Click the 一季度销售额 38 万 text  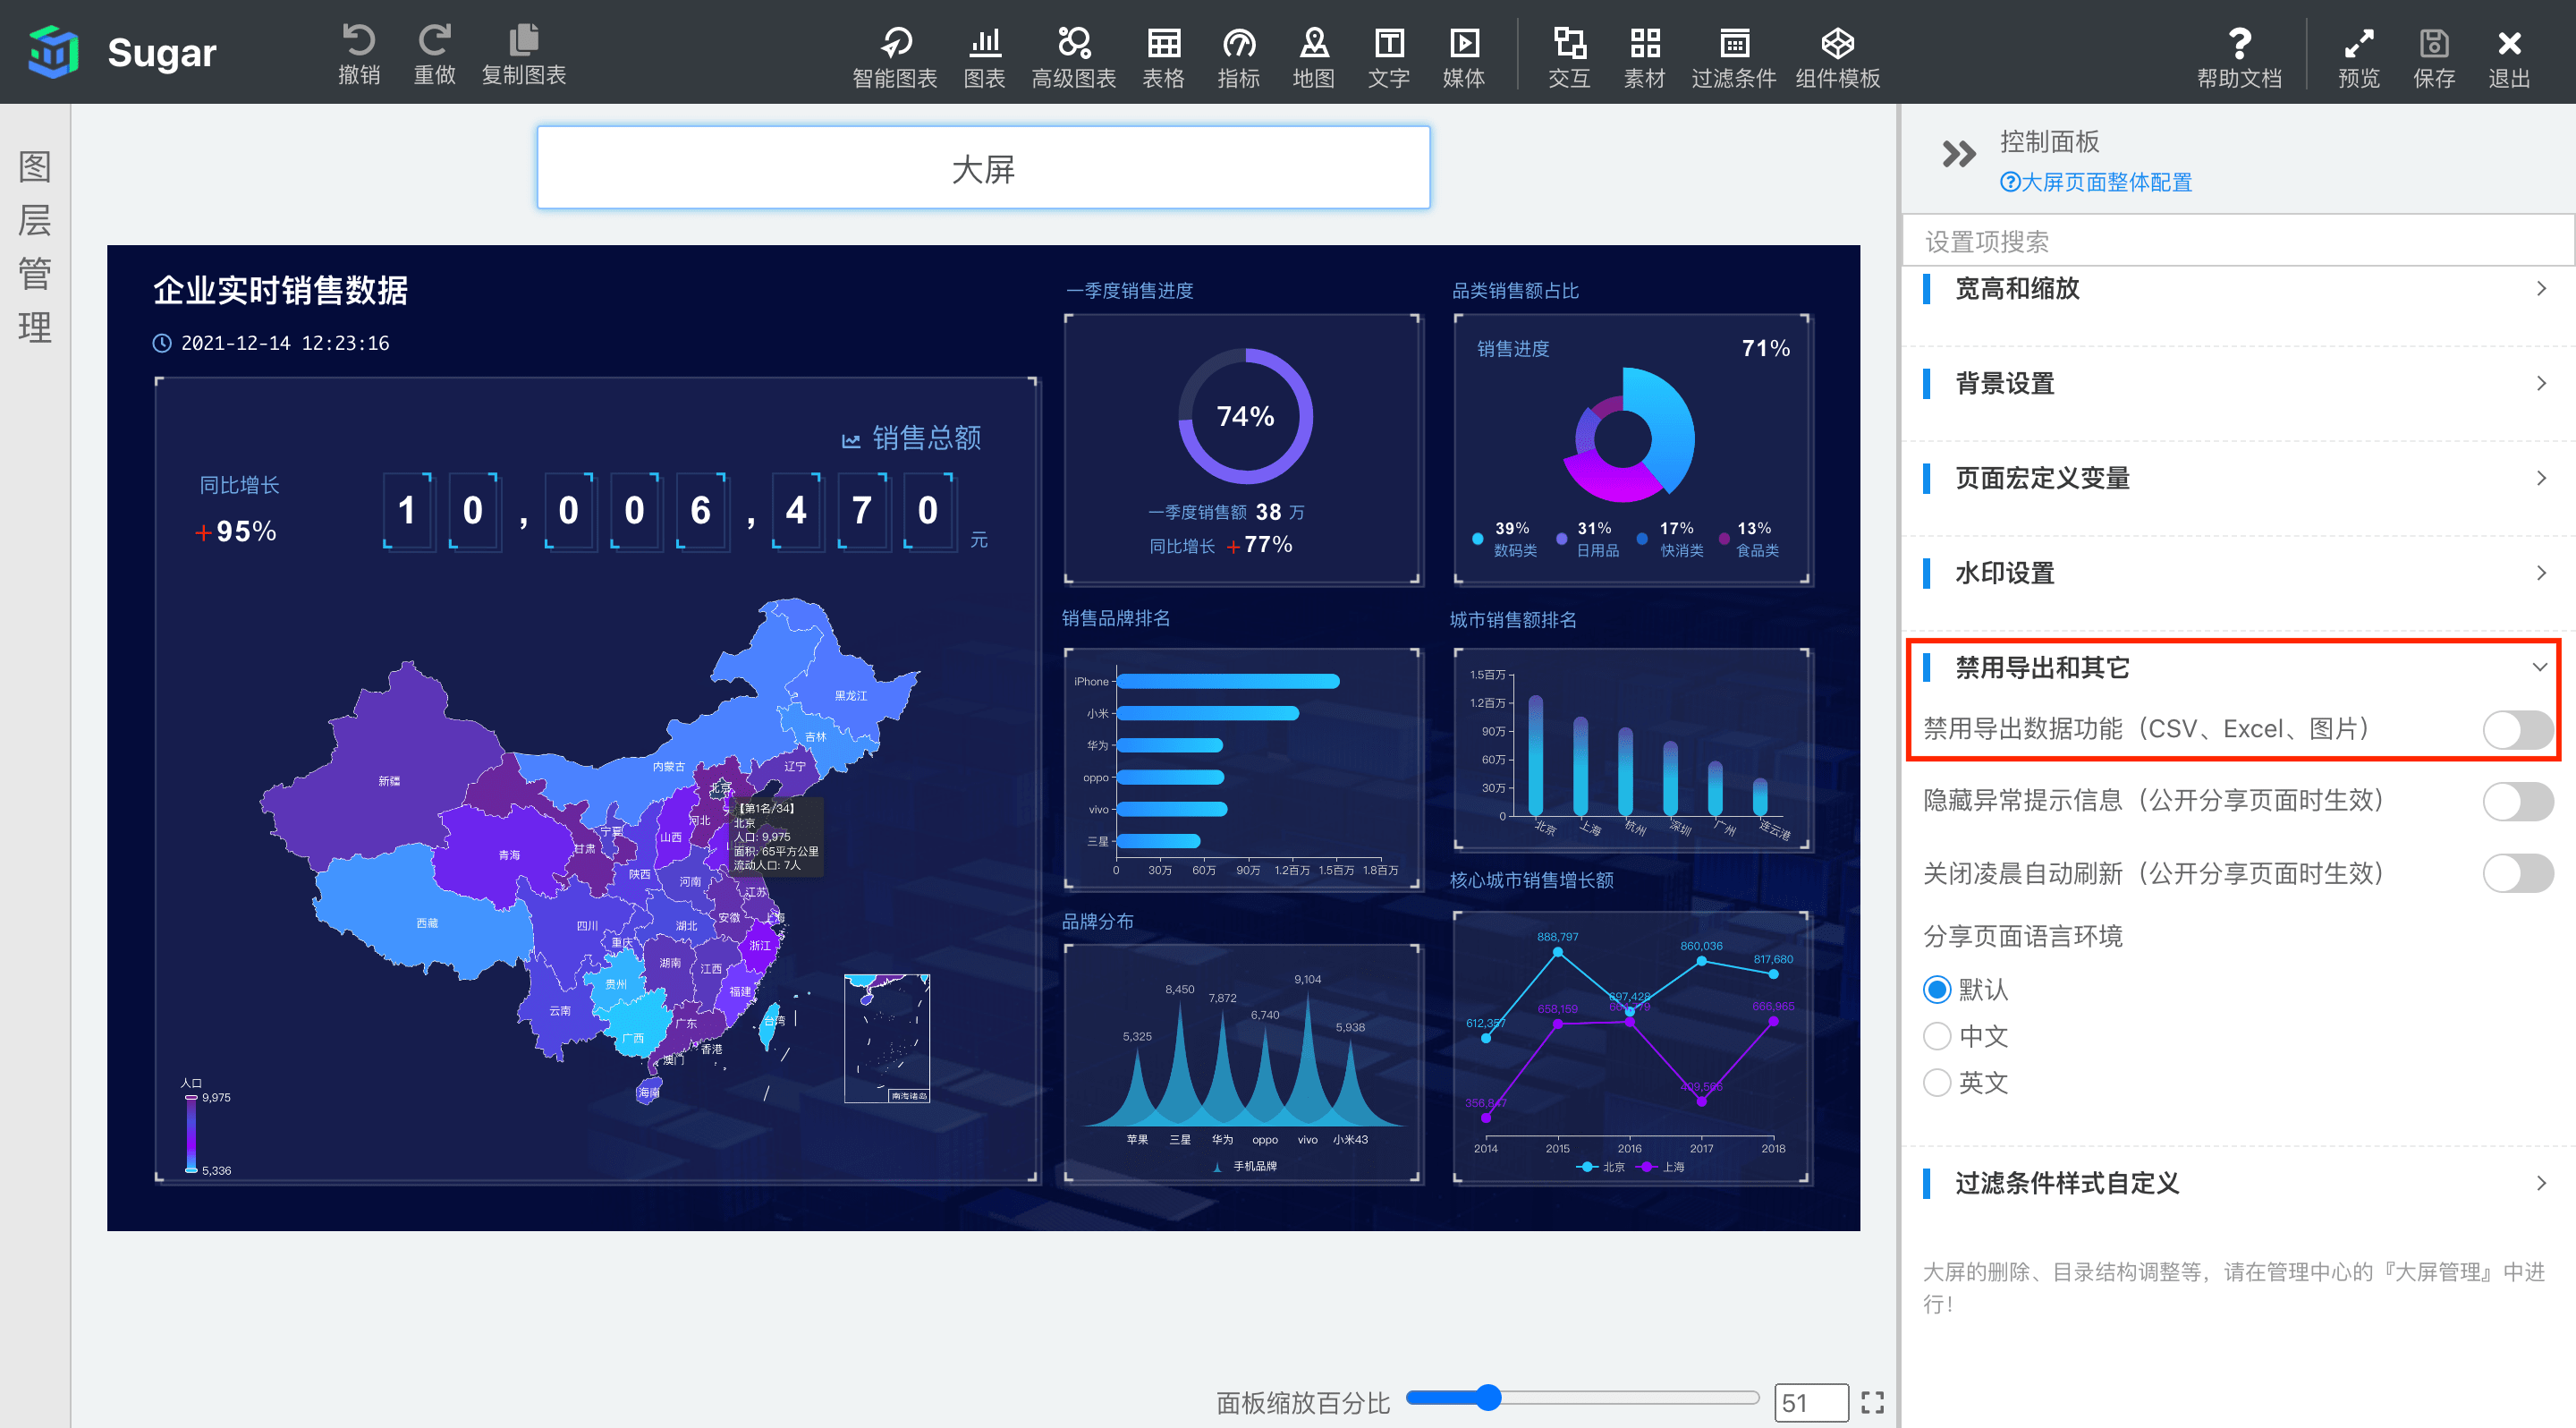(1226, 512)
